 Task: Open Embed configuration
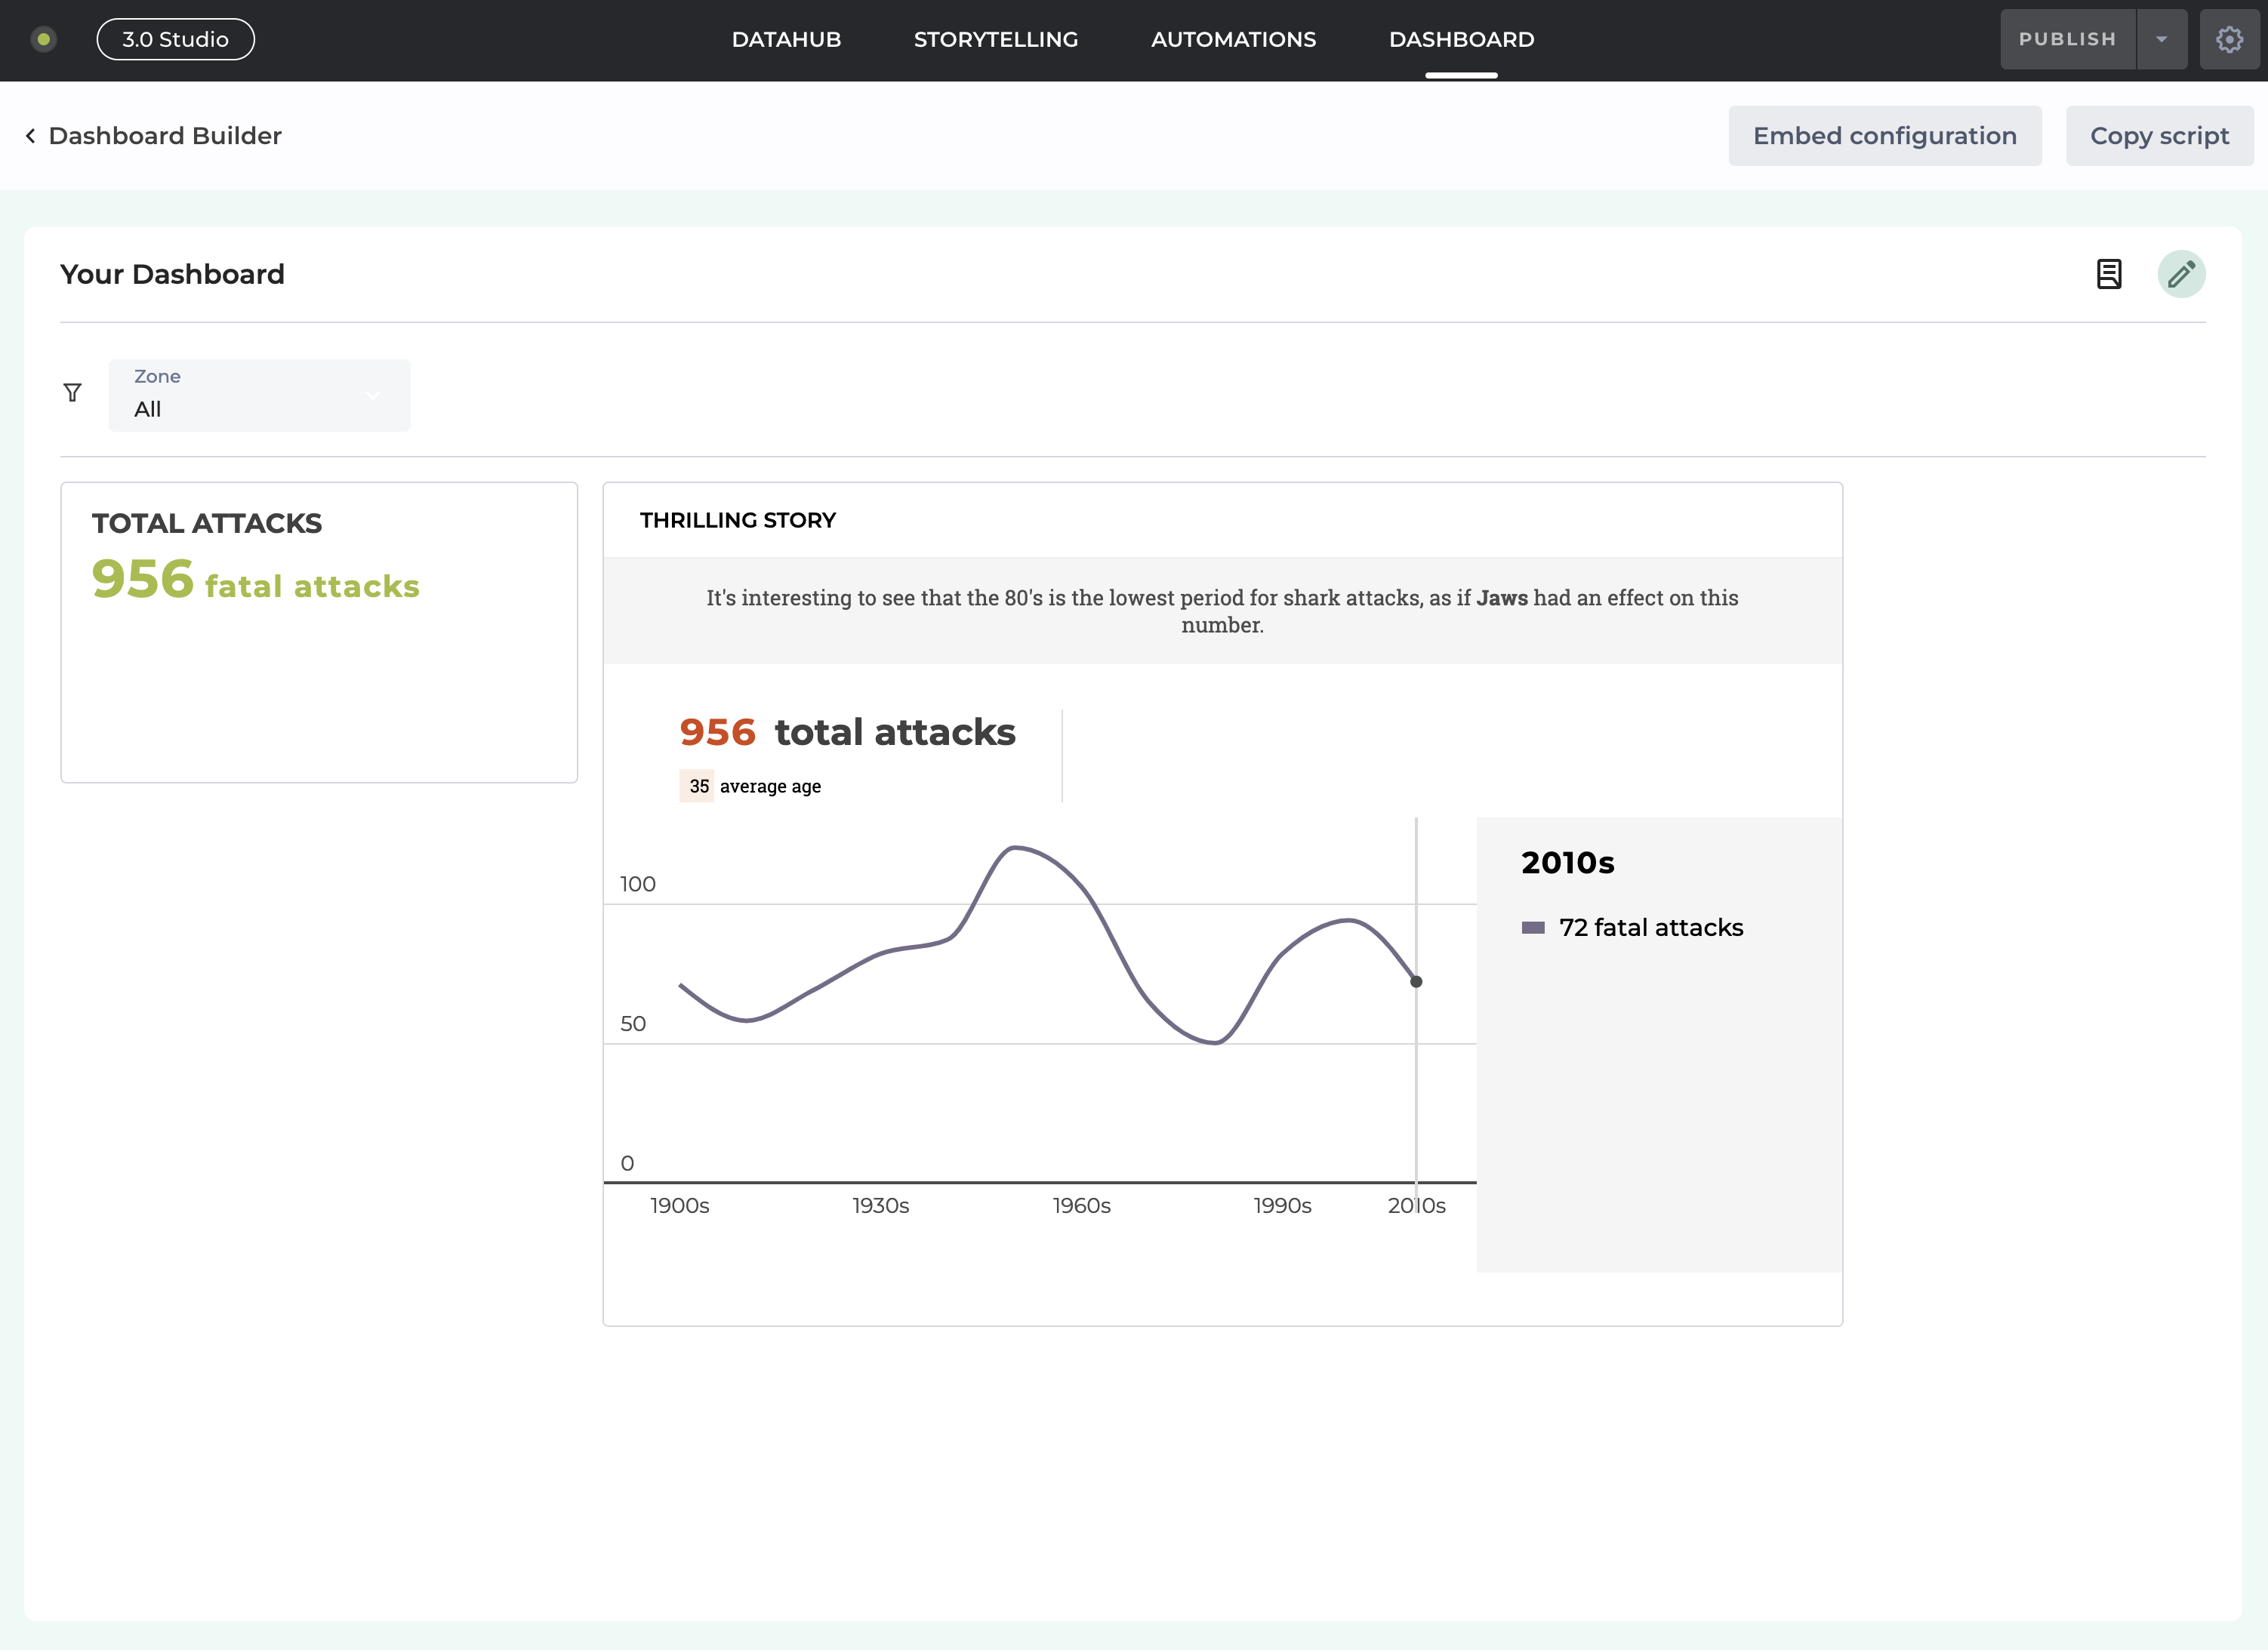[1884, 136]
